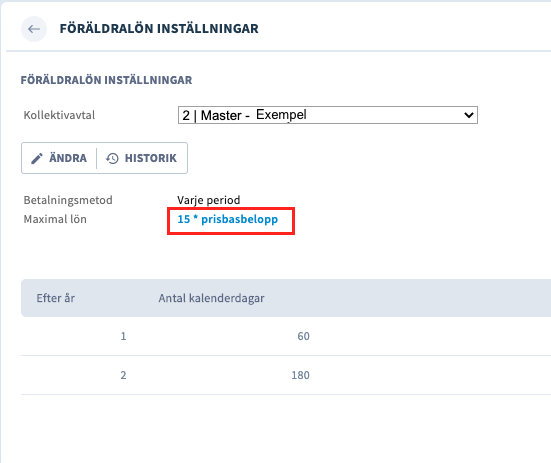
Task: Click the clock icon on Historik
Action: pyautogui.click(x=112, y=158)
